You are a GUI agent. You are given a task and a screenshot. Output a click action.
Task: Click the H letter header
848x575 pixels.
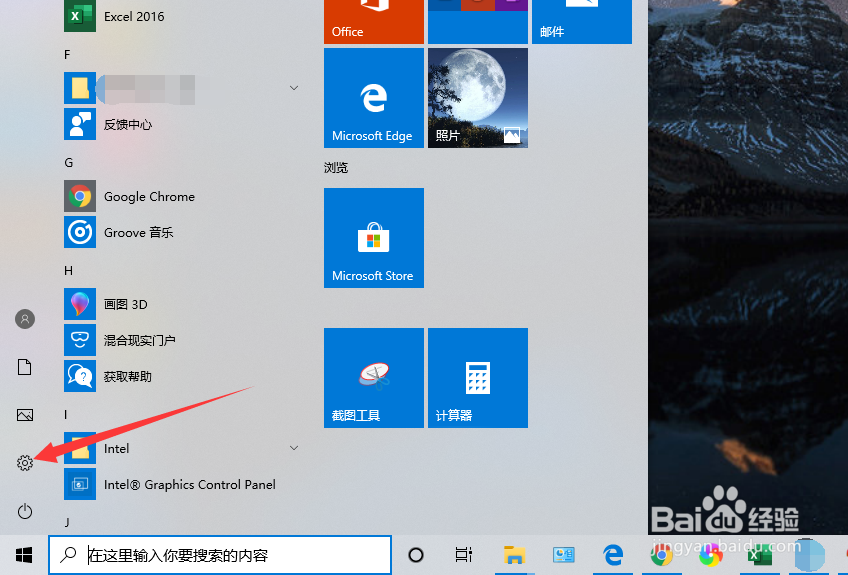(x=69, y=270)
